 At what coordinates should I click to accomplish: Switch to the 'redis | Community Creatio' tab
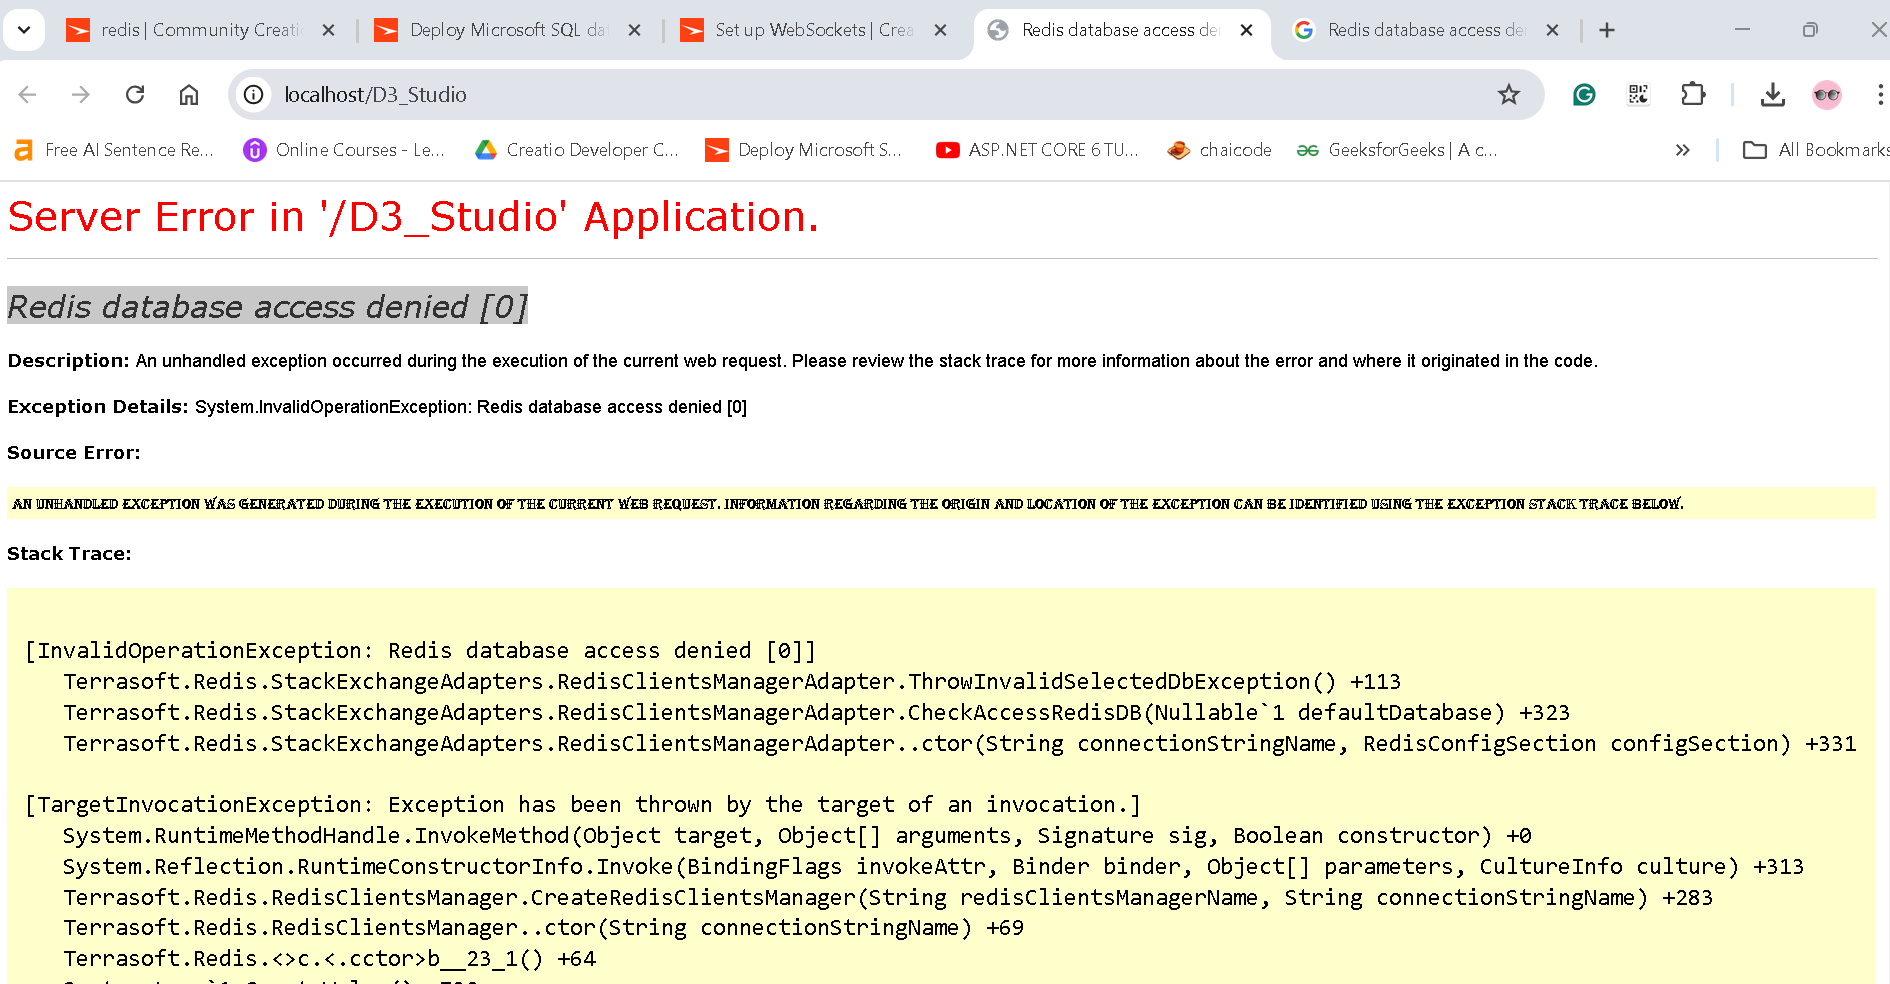point(200,30)
